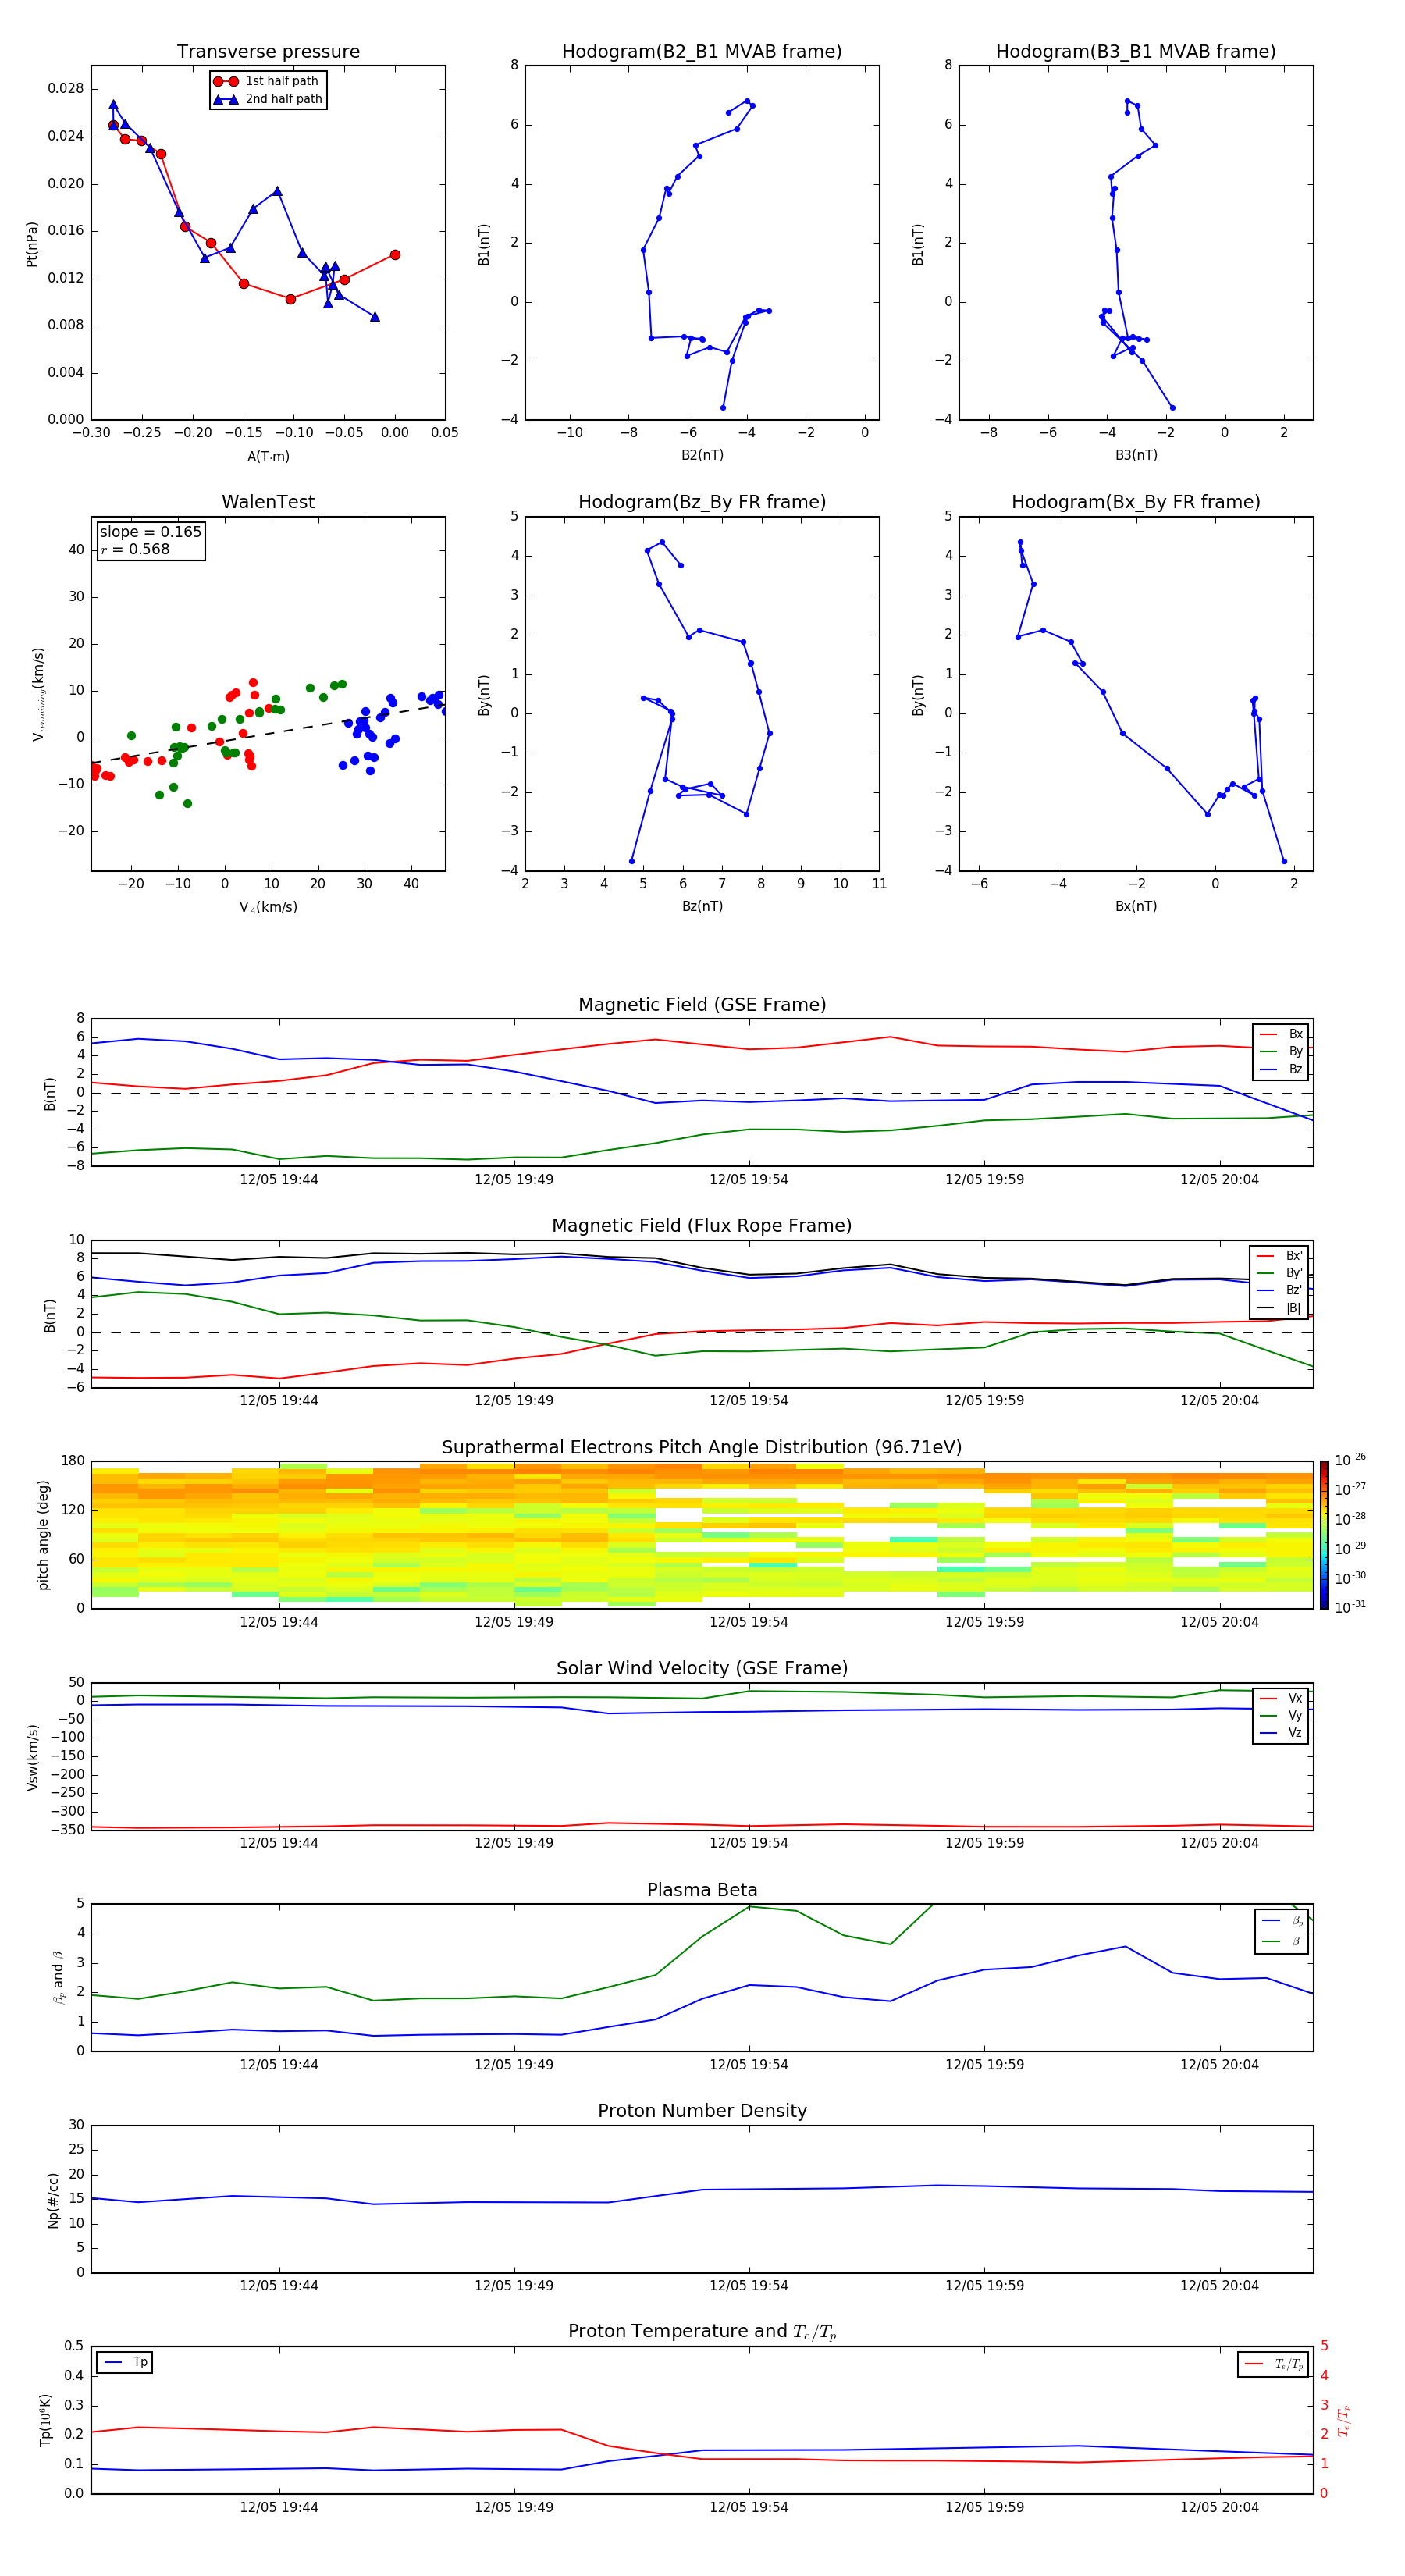Click '12/05 19:49' tick under temperature plot

(514, 2507)
